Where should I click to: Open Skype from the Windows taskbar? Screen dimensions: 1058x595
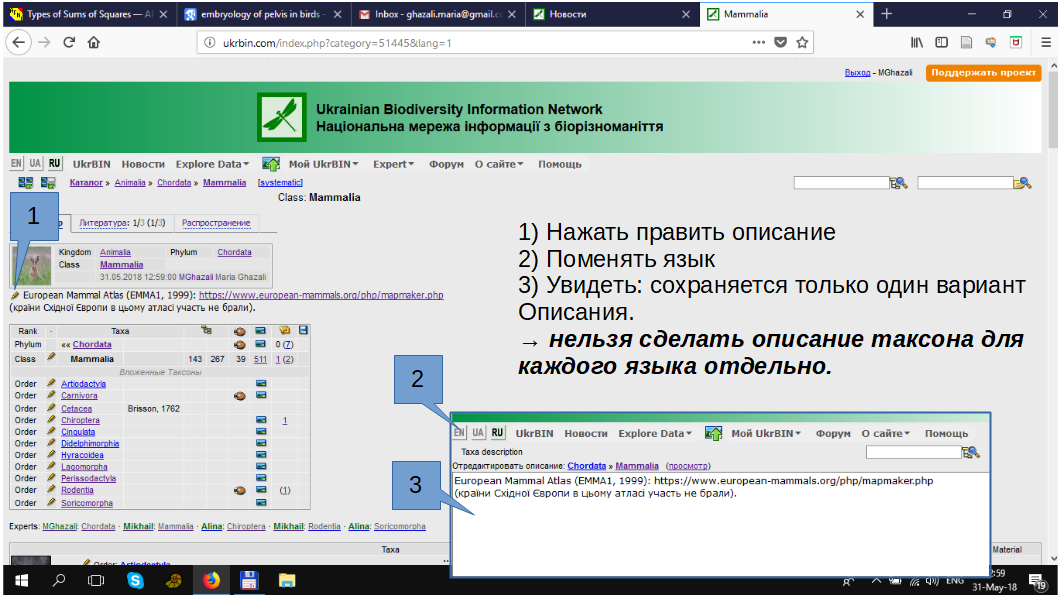[135, 580]
